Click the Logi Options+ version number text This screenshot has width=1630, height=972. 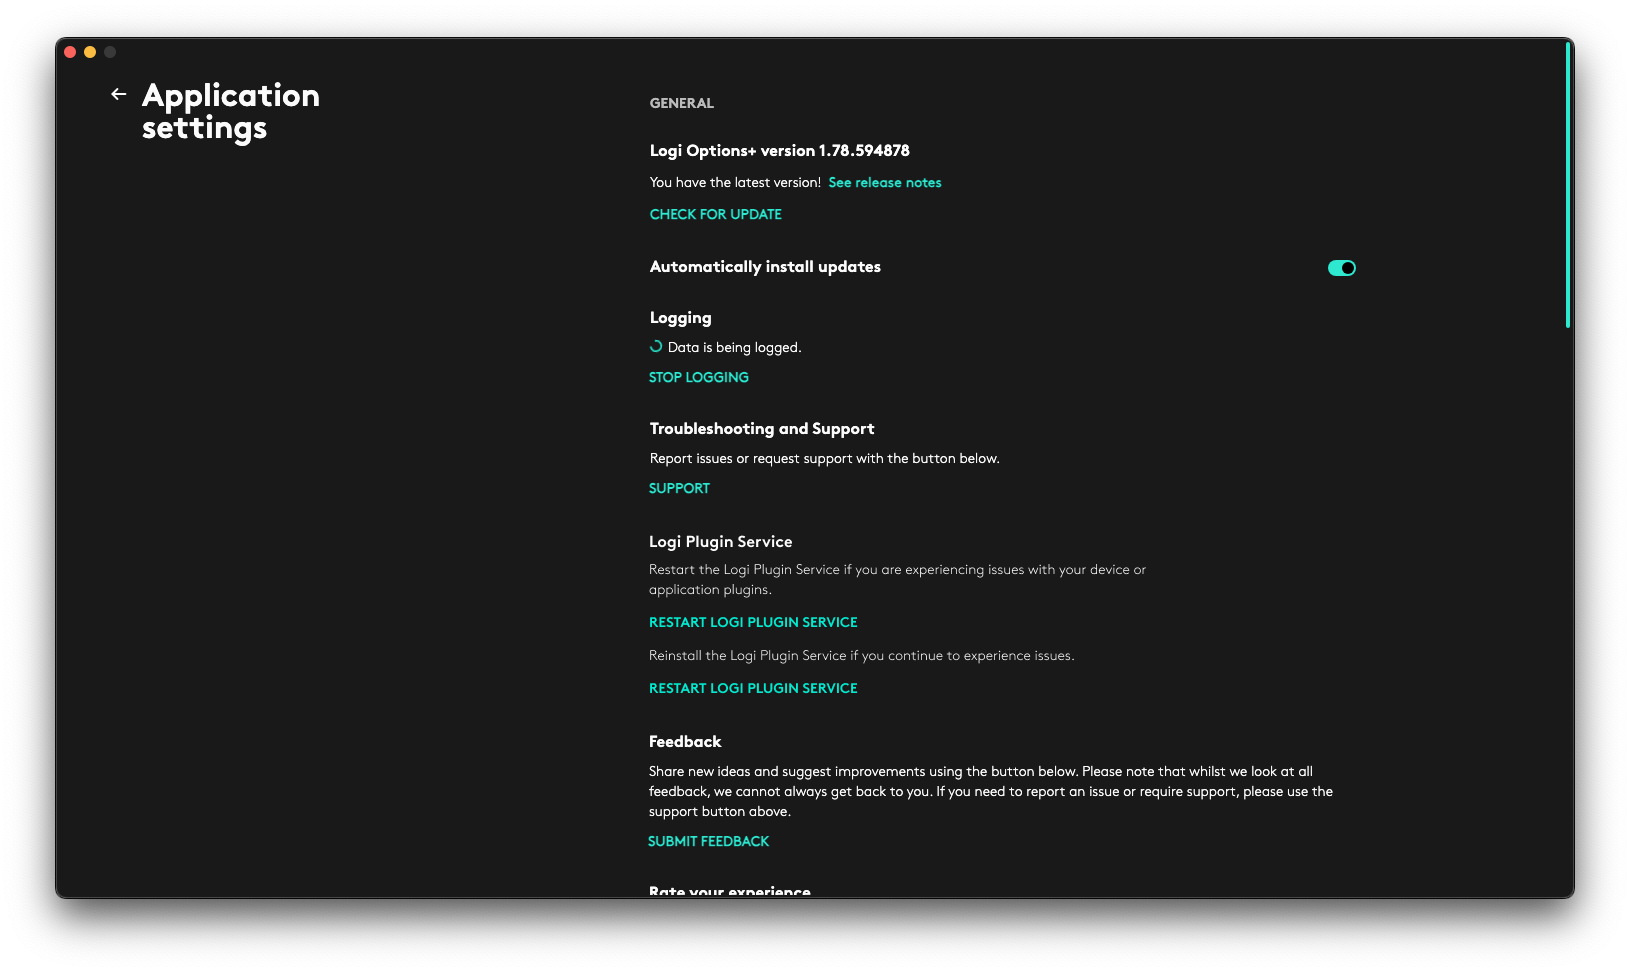(x=779, y=151)
